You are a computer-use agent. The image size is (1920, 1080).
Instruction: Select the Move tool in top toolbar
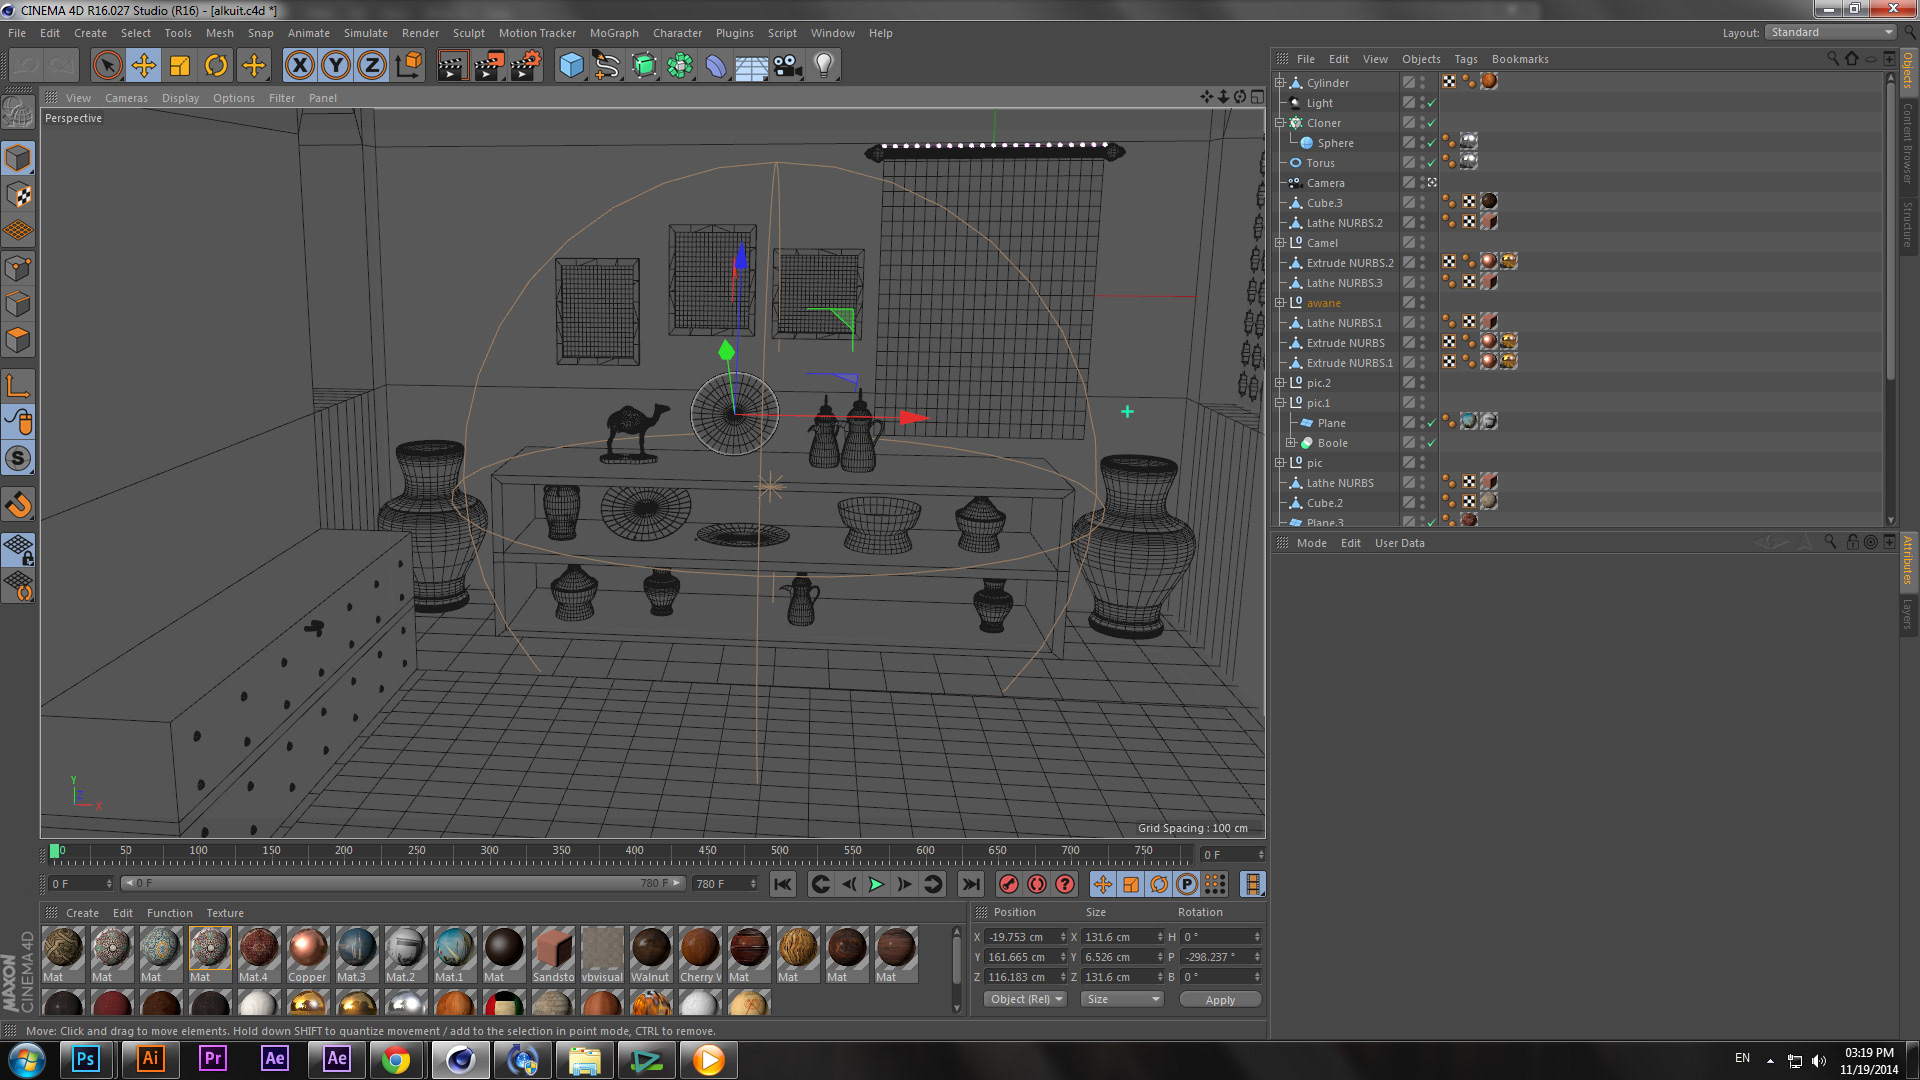pyautogui.click(x=144, y=66)
